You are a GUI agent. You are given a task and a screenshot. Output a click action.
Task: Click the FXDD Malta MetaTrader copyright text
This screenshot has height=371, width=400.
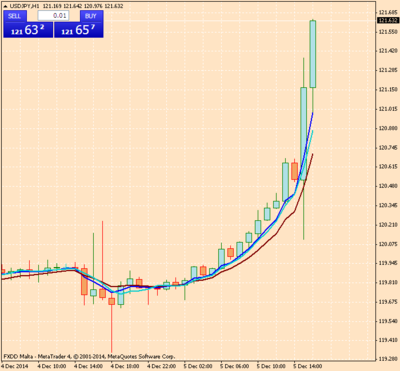pos(89,356)
